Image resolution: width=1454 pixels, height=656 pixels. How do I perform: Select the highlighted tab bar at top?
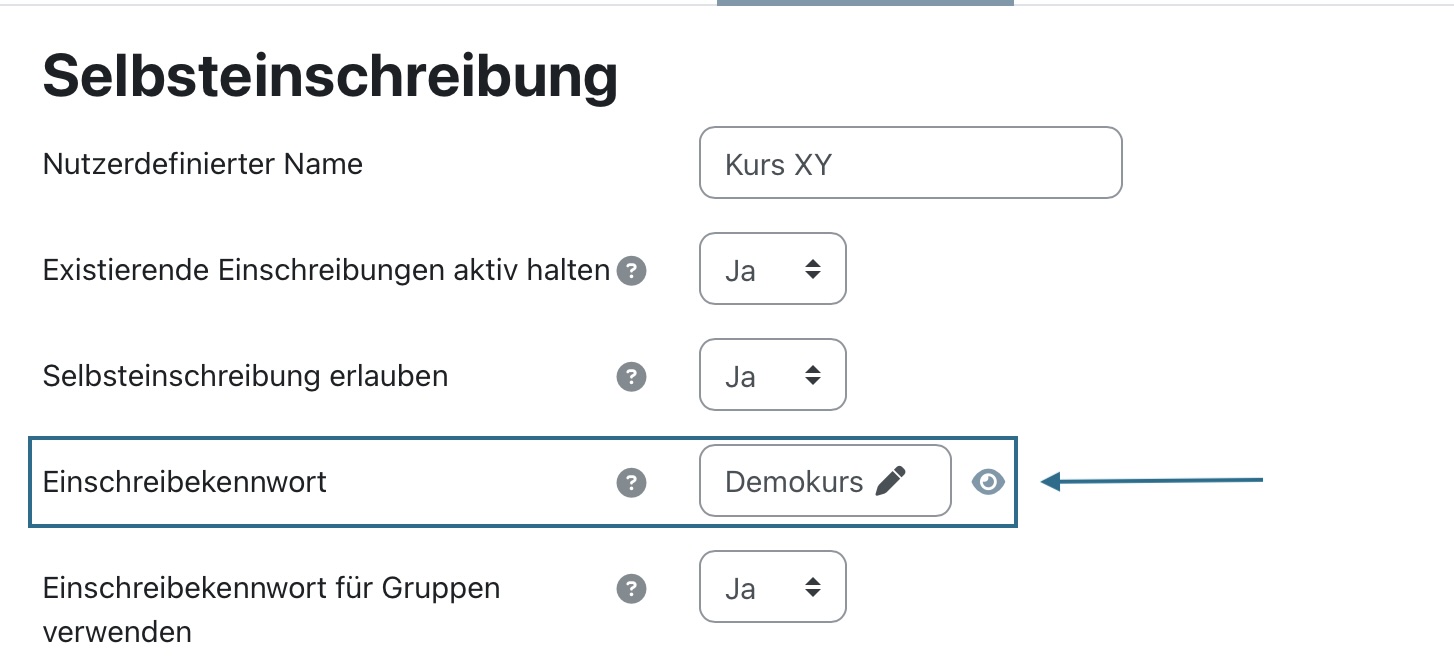865,3
